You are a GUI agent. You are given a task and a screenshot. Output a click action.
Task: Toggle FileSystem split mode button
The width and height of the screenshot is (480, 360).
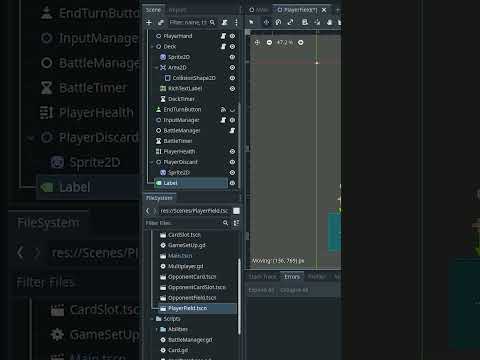click(236, 211)
